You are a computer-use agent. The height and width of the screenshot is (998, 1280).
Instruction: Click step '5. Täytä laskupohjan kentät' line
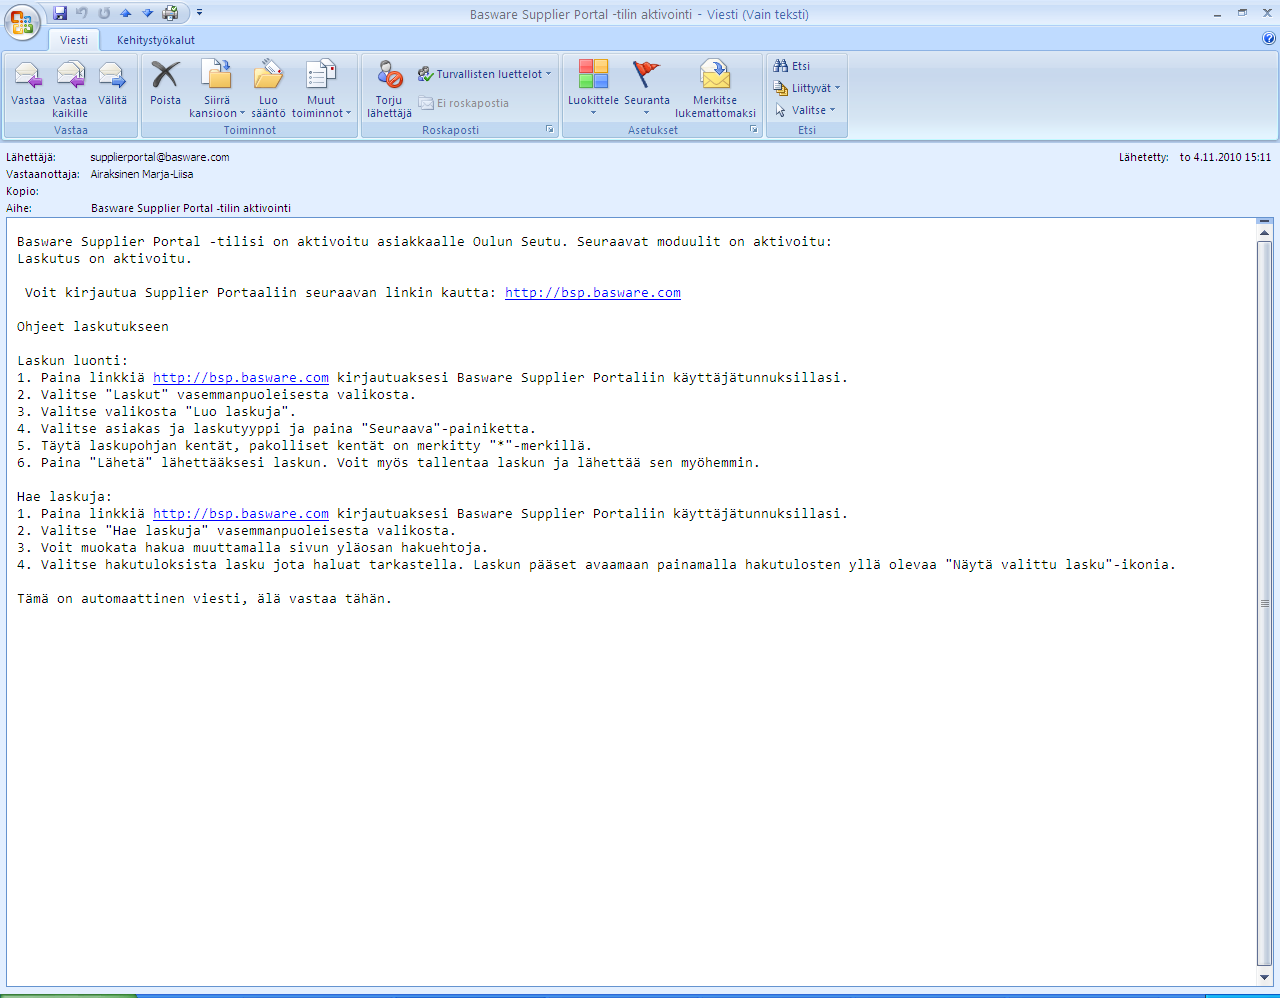tap(305, 446)
